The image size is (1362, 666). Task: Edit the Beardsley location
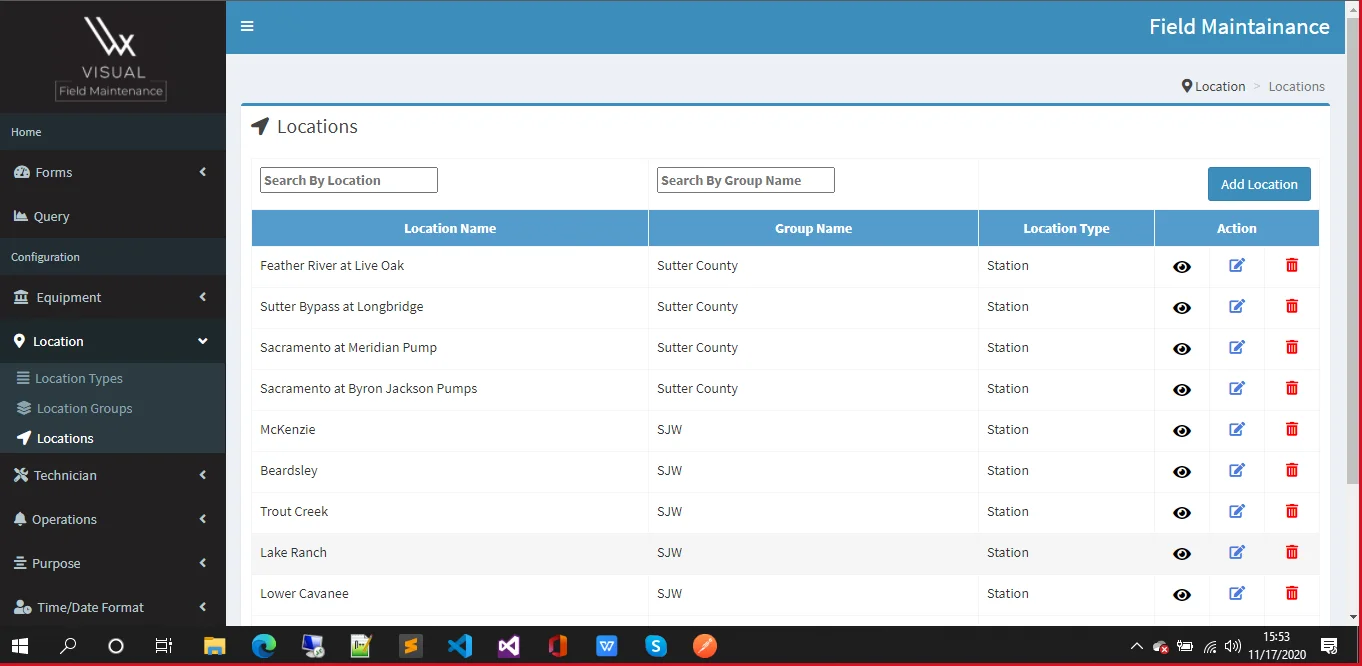(1237, 470)
